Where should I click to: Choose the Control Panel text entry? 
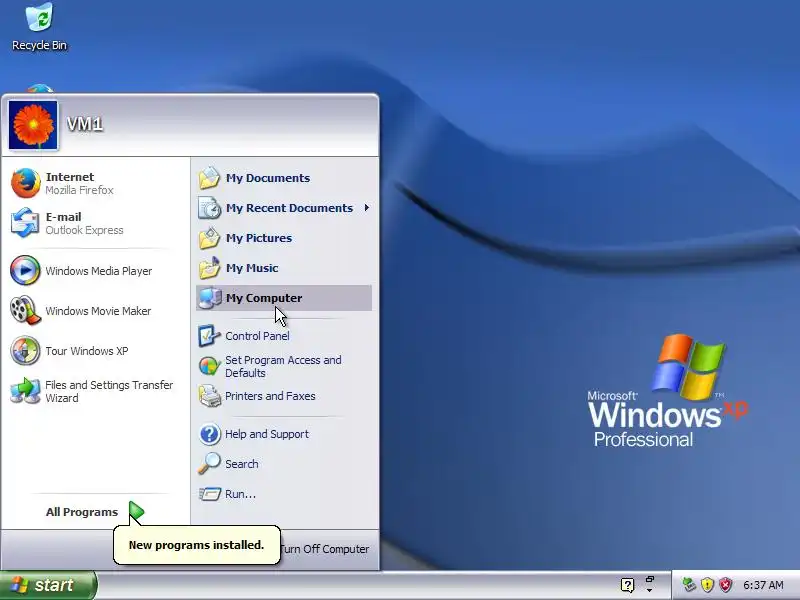click(257, 336)
